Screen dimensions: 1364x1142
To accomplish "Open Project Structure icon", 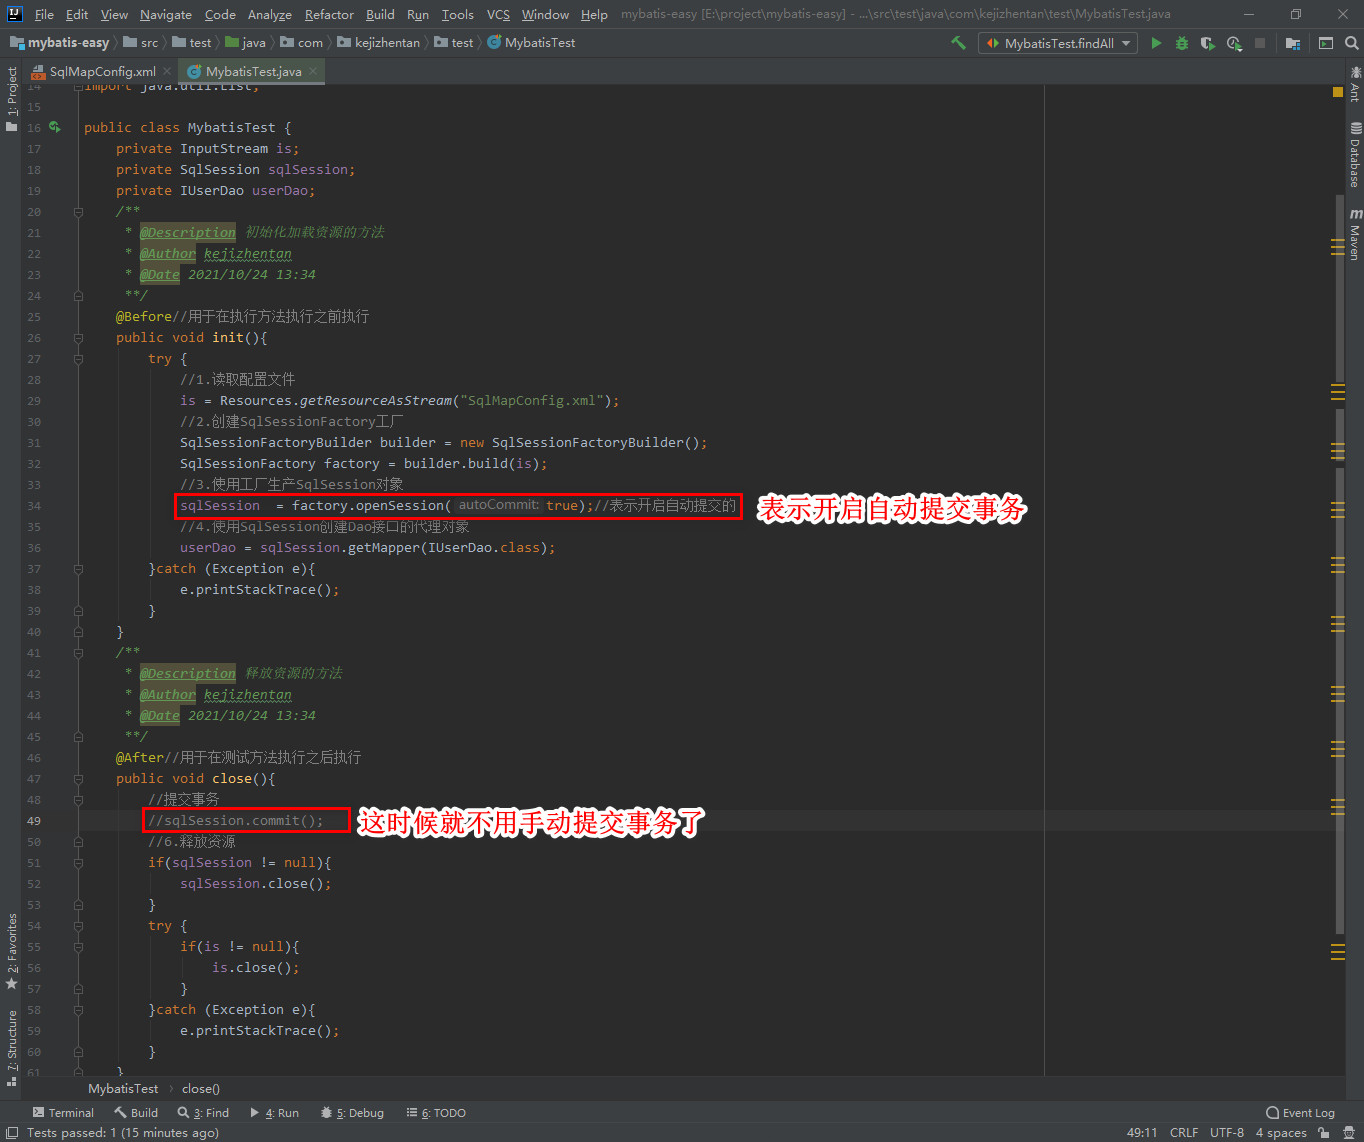I will pyautogui.click(x=1293, y=43).
